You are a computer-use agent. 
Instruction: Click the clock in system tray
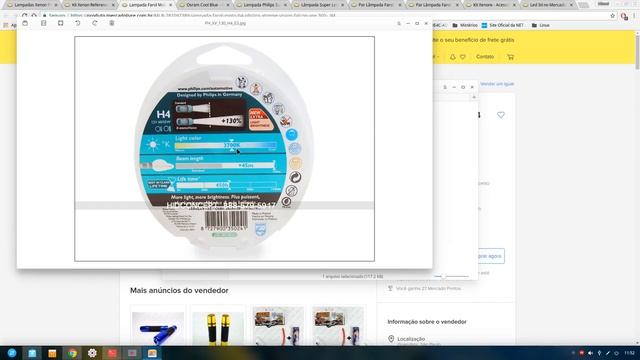629,353
